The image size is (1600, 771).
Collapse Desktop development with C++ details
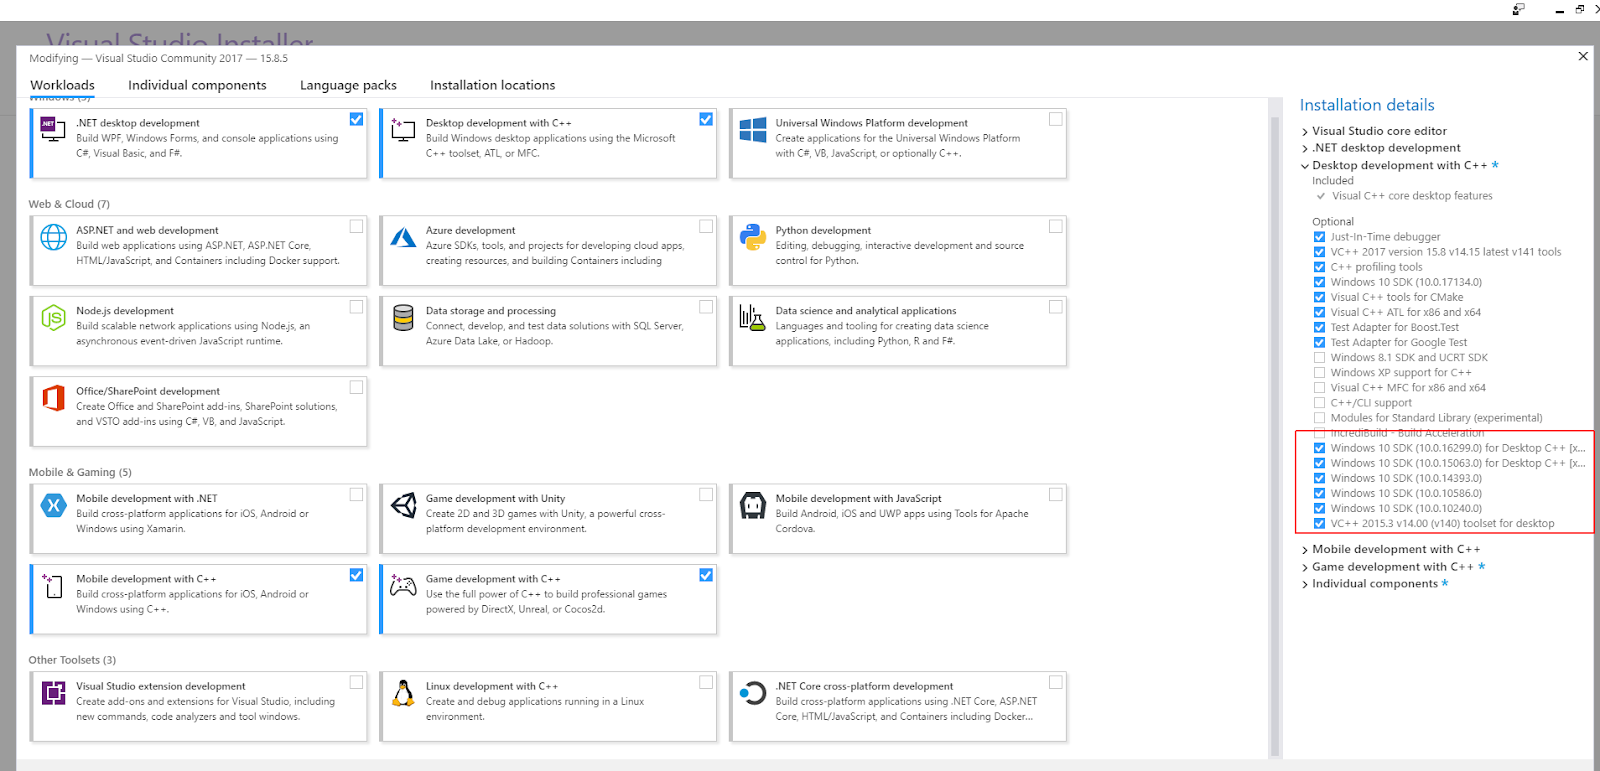point(1305,166)
